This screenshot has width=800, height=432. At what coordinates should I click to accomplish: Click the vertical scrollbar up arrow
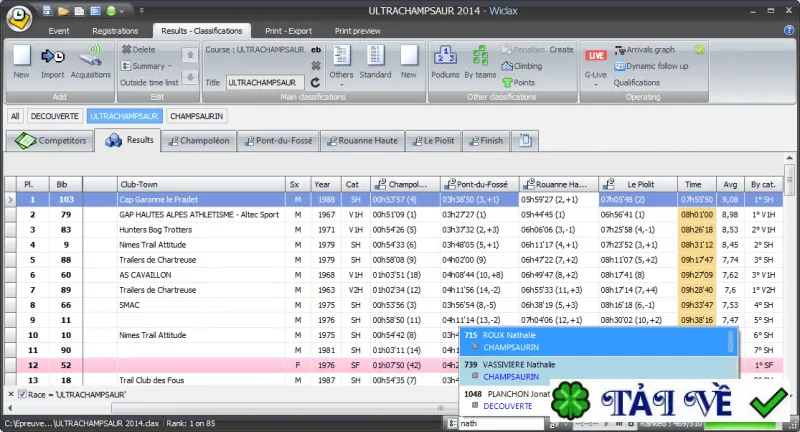pos(789,158)
